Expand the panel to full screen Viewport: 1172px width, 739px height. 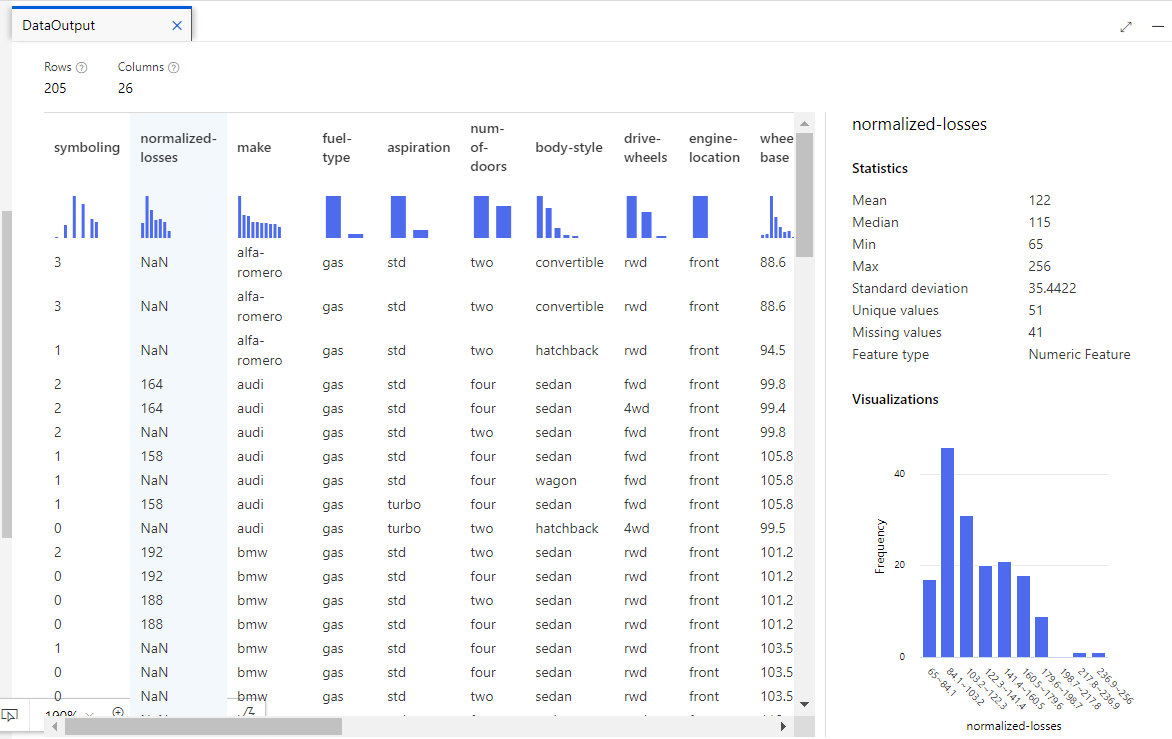coord(1126,27)
